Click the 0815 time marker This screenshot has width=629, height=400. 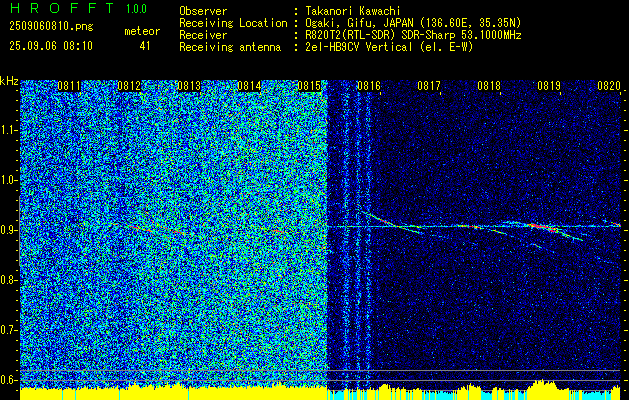coord(309,86)
